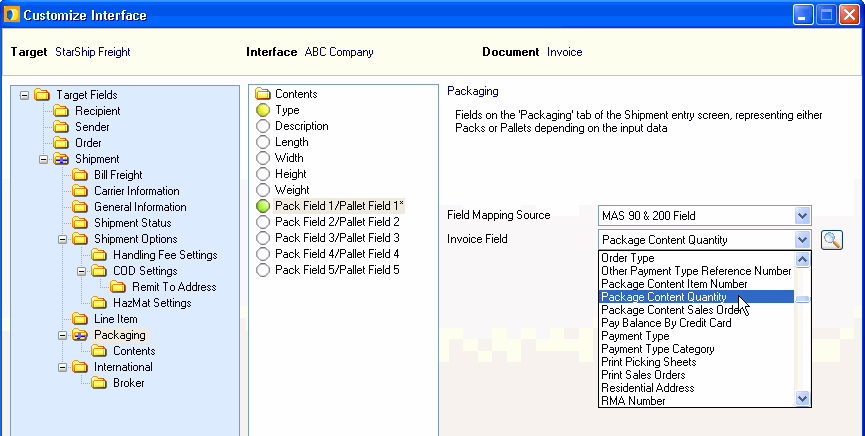
Task: Collapse the Target Fields tree node
Action: pyautogui.click(x=24, y=95)
